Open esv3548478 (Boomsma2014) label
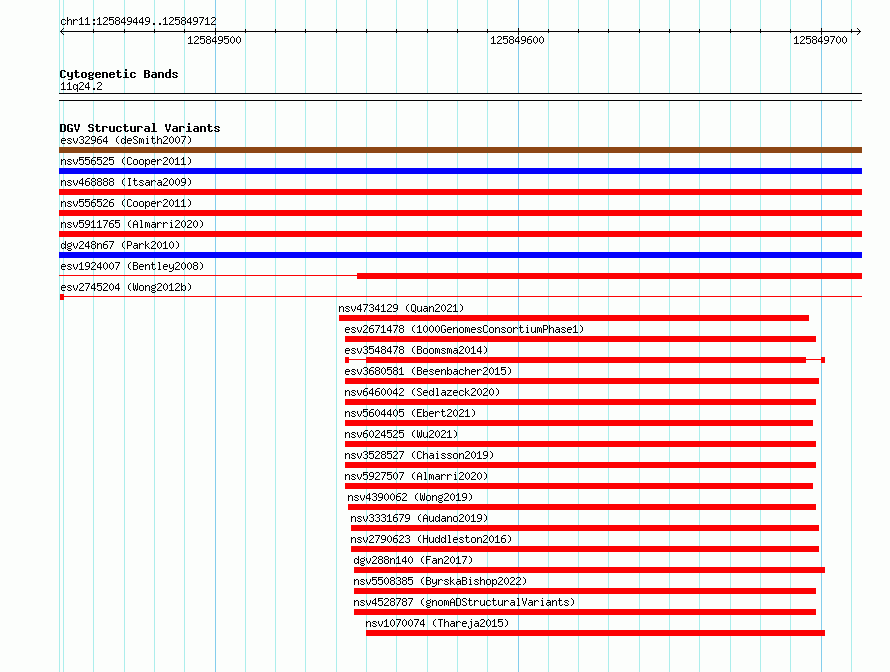Image resolution: width=890 pixels, height=672 pixels. pos(416,350)
